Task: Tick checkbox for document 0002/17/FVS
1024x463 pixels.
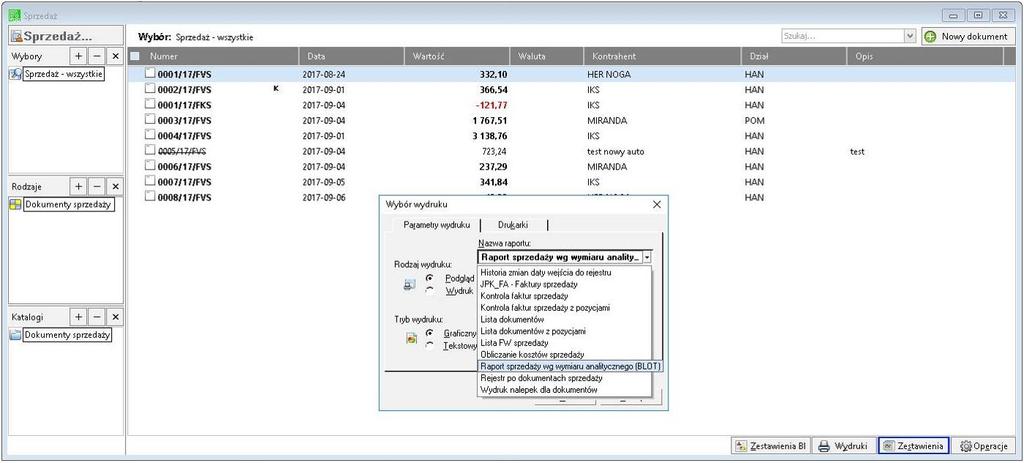Action: [150, 89]
